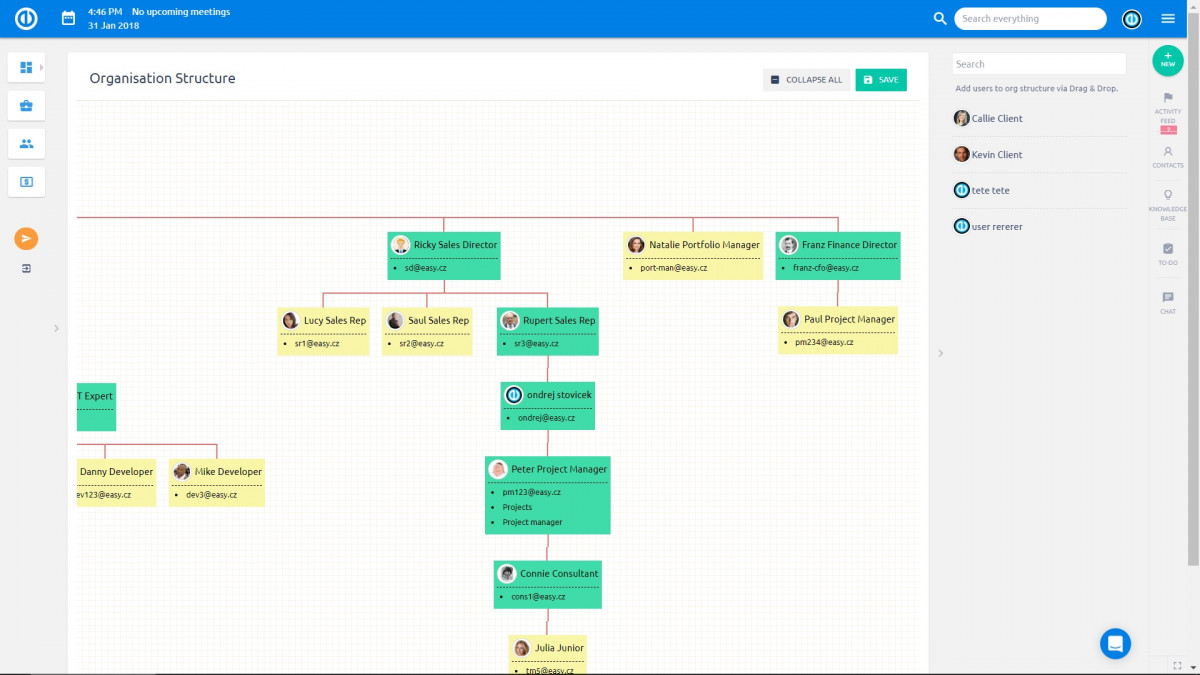Open the chat bubble at bottom right
This screenshot has height=675, width=1200.
coord(1115,643)
